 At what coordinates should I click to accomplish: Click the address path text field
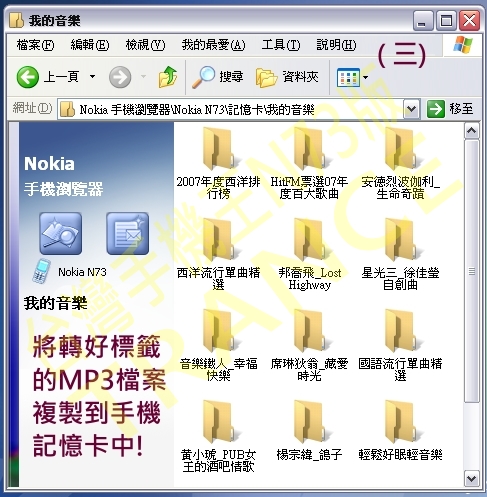click(x=232, y=109)
